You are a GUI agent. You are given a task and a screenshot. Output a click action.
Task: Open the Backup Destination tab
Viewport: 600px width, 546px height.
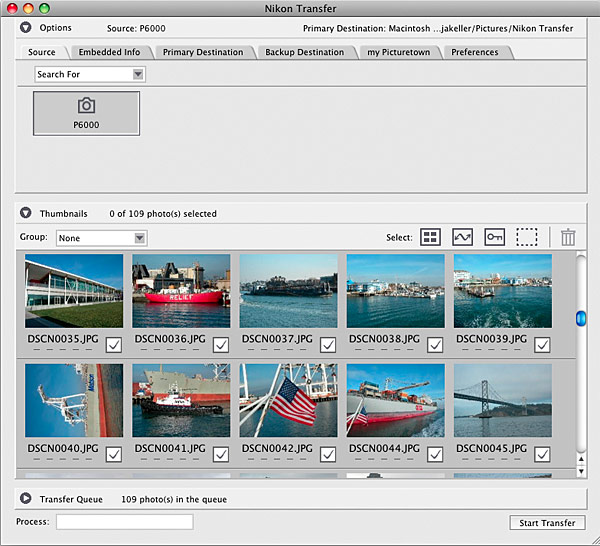[x=305, y=52]
